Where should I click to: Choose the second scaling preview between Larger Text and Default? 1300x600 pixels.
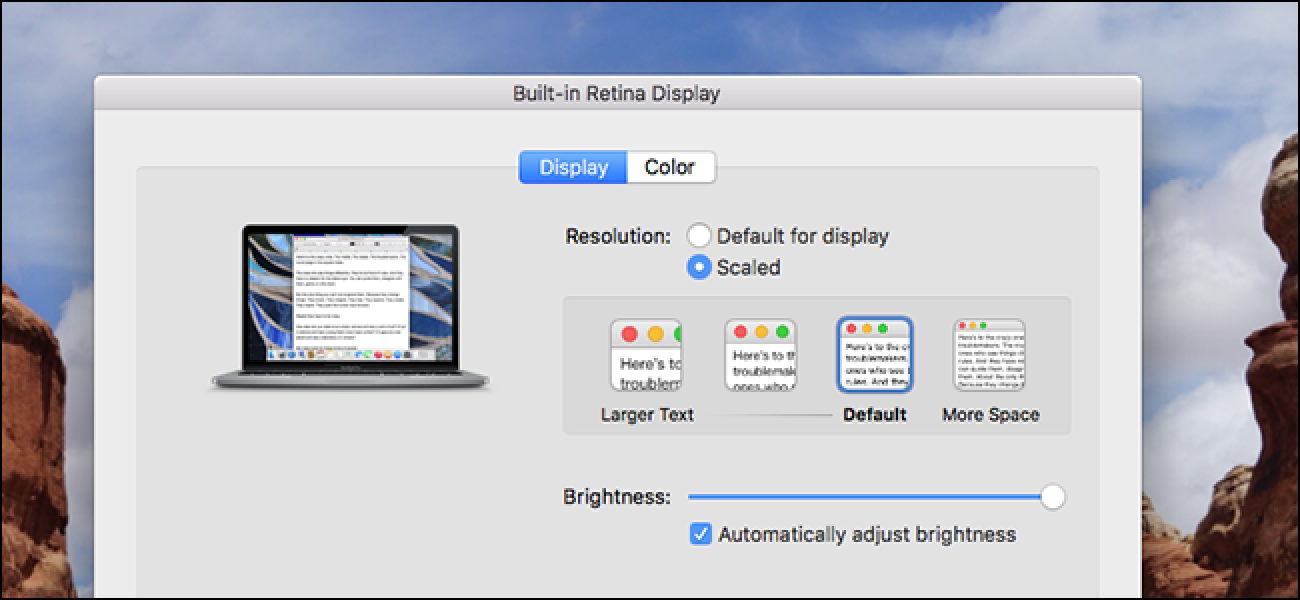click(x=760, y=353)
